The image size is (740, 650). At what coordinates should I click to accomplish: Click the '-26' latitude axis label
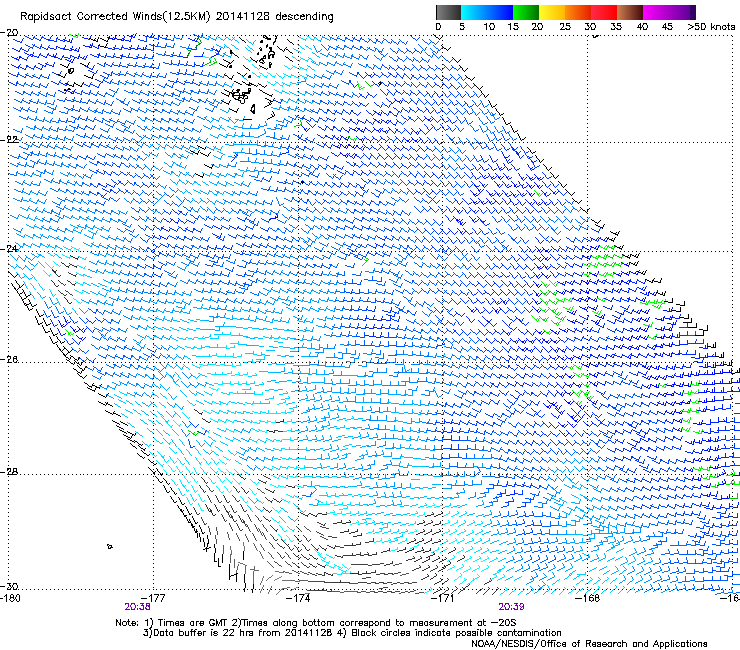tap(9, 360)
